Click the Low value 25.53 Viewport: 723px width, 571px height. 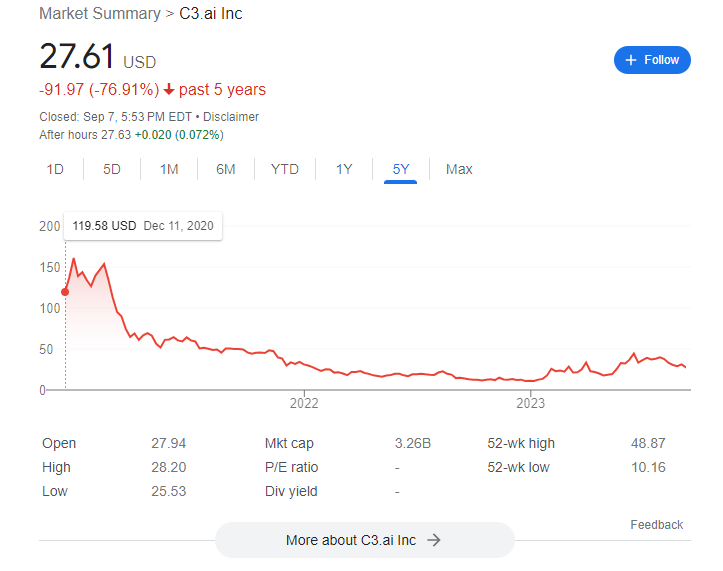tap(169, 491)
